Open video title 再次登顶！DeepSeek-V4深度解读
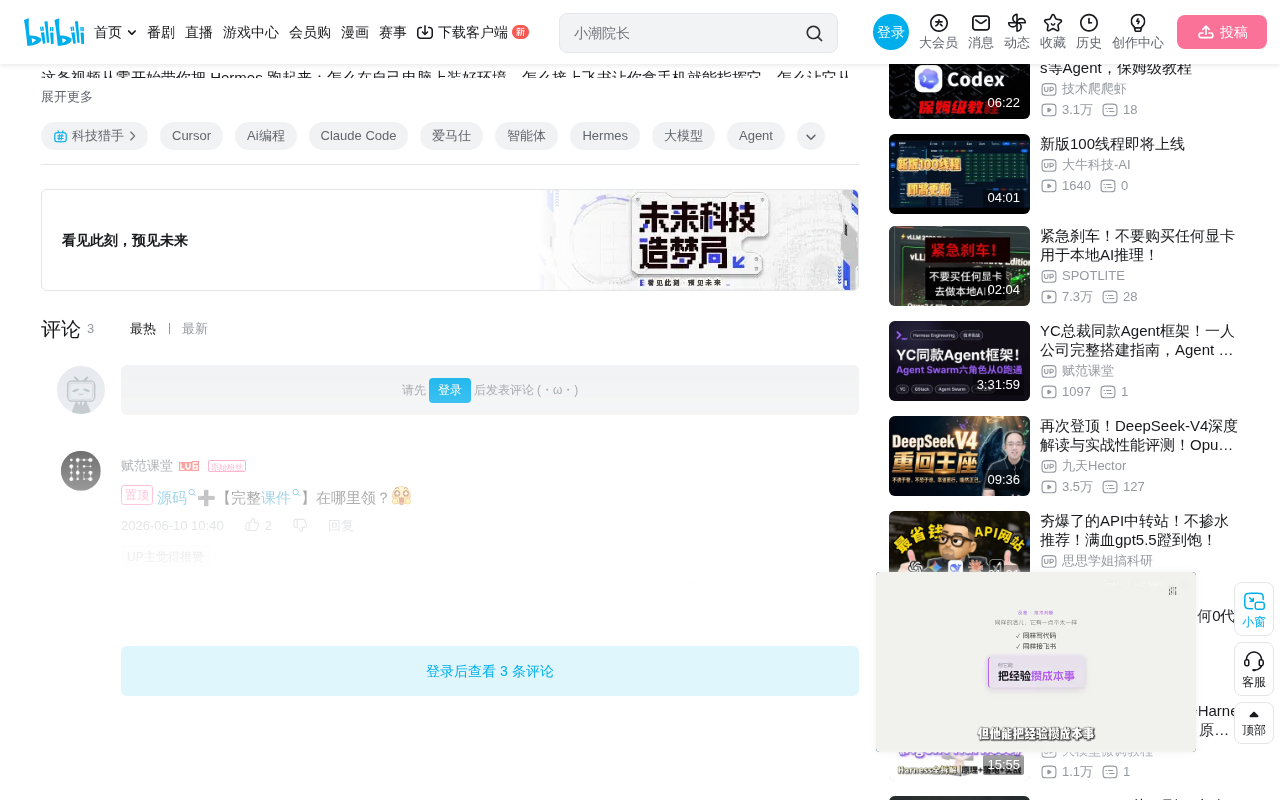Viewport: 1280px width, 800px height. [x=1139, y=435]
